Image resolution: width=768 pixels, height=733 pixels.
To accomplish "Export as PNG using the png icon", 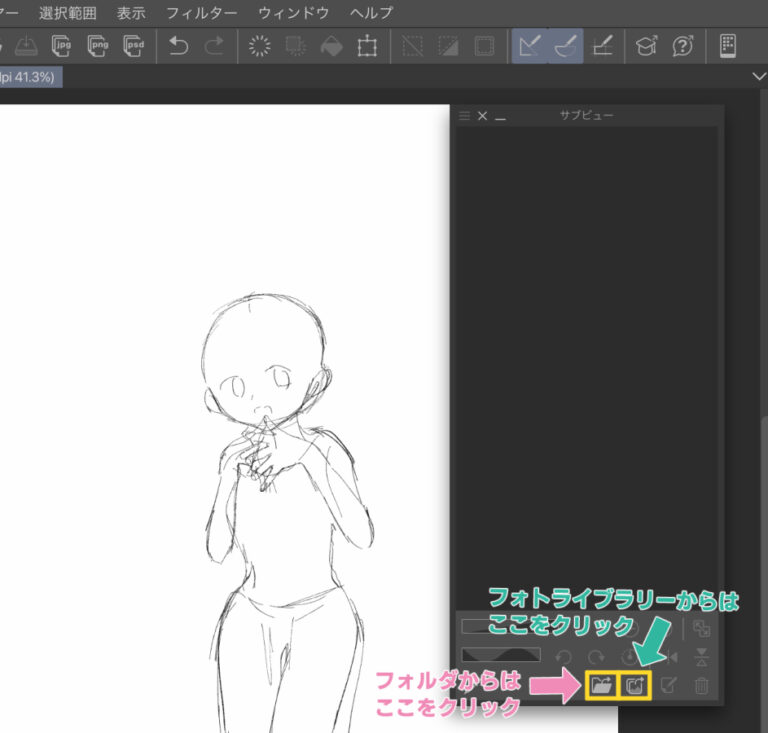I will pyautogui.click(x=98, y=46).
